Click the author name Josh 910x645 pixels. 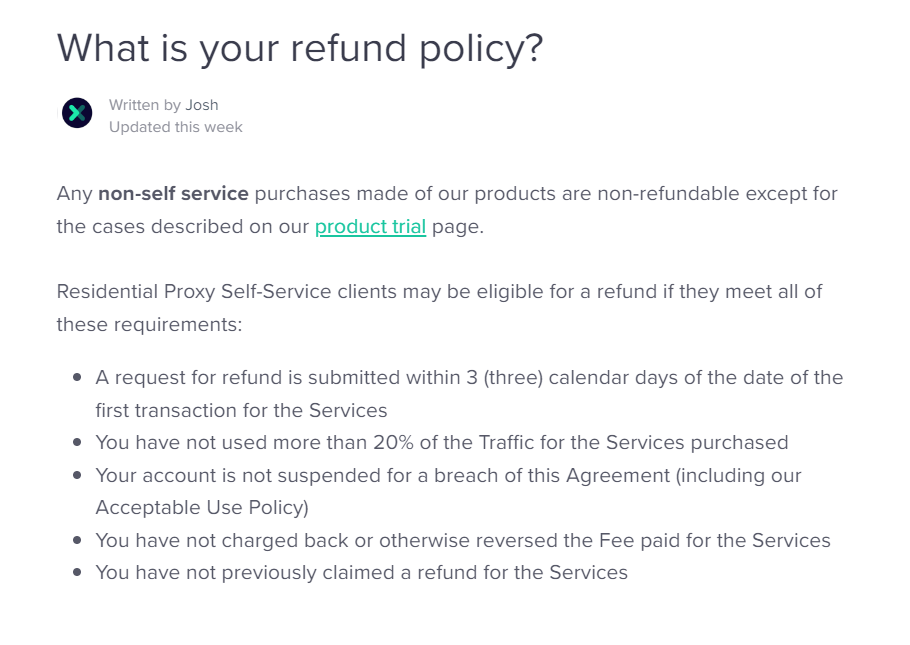tap(202, 105)
